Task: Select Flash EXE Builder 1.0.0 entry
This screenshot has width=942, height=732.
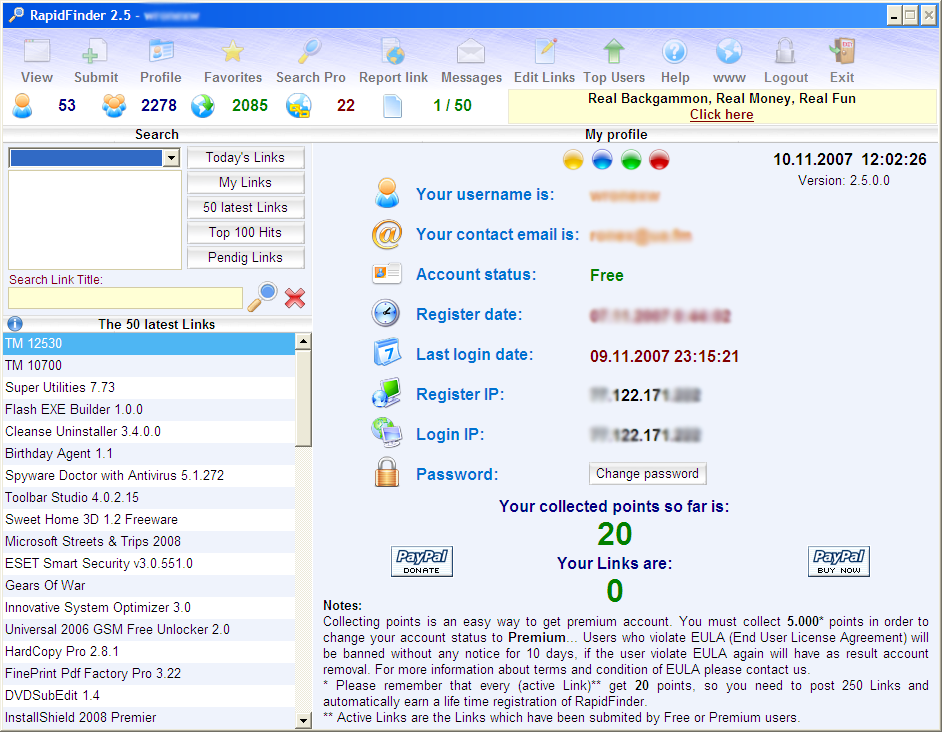Action: (x=149, y=409)
